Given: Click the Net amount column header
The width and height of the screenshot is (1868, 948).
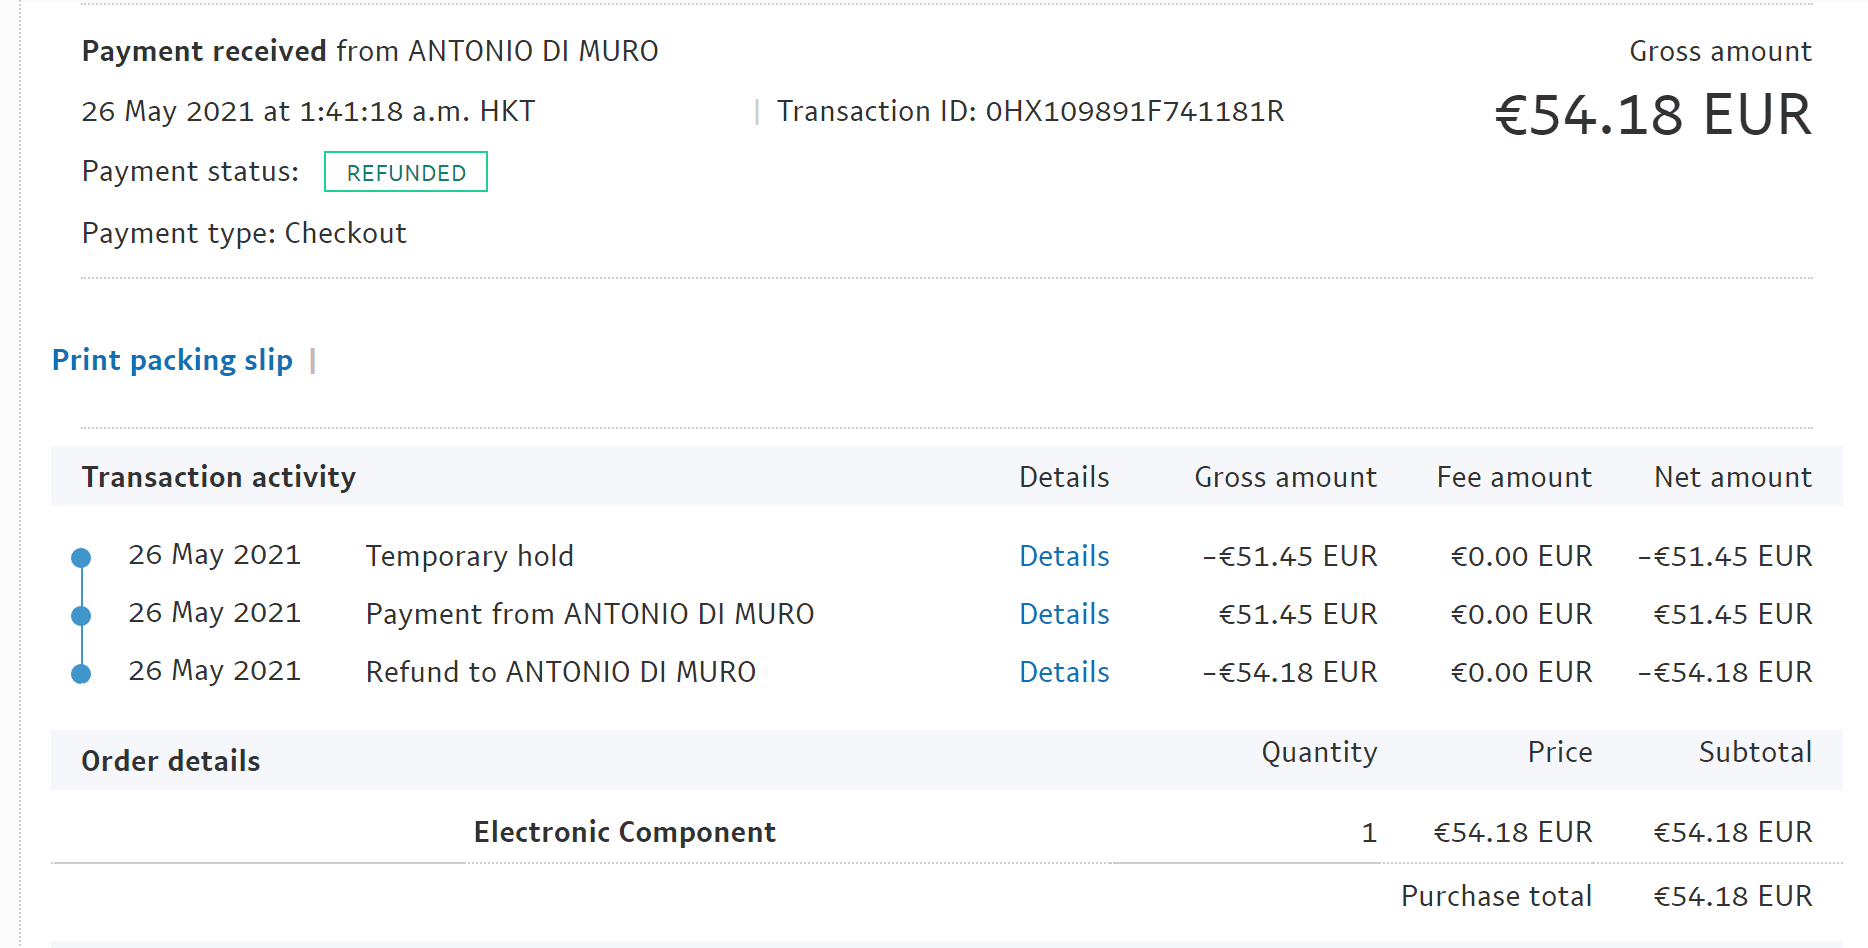Looking at the screenshot, I should pyautogui.click(x=1732, y=477).
